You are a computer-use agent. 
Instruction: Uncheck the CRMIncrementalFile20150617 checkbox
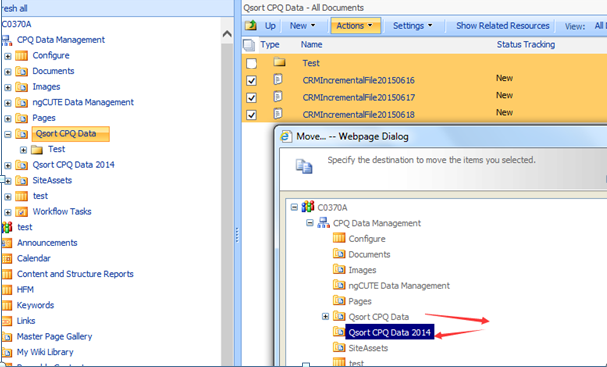[251, 98]
